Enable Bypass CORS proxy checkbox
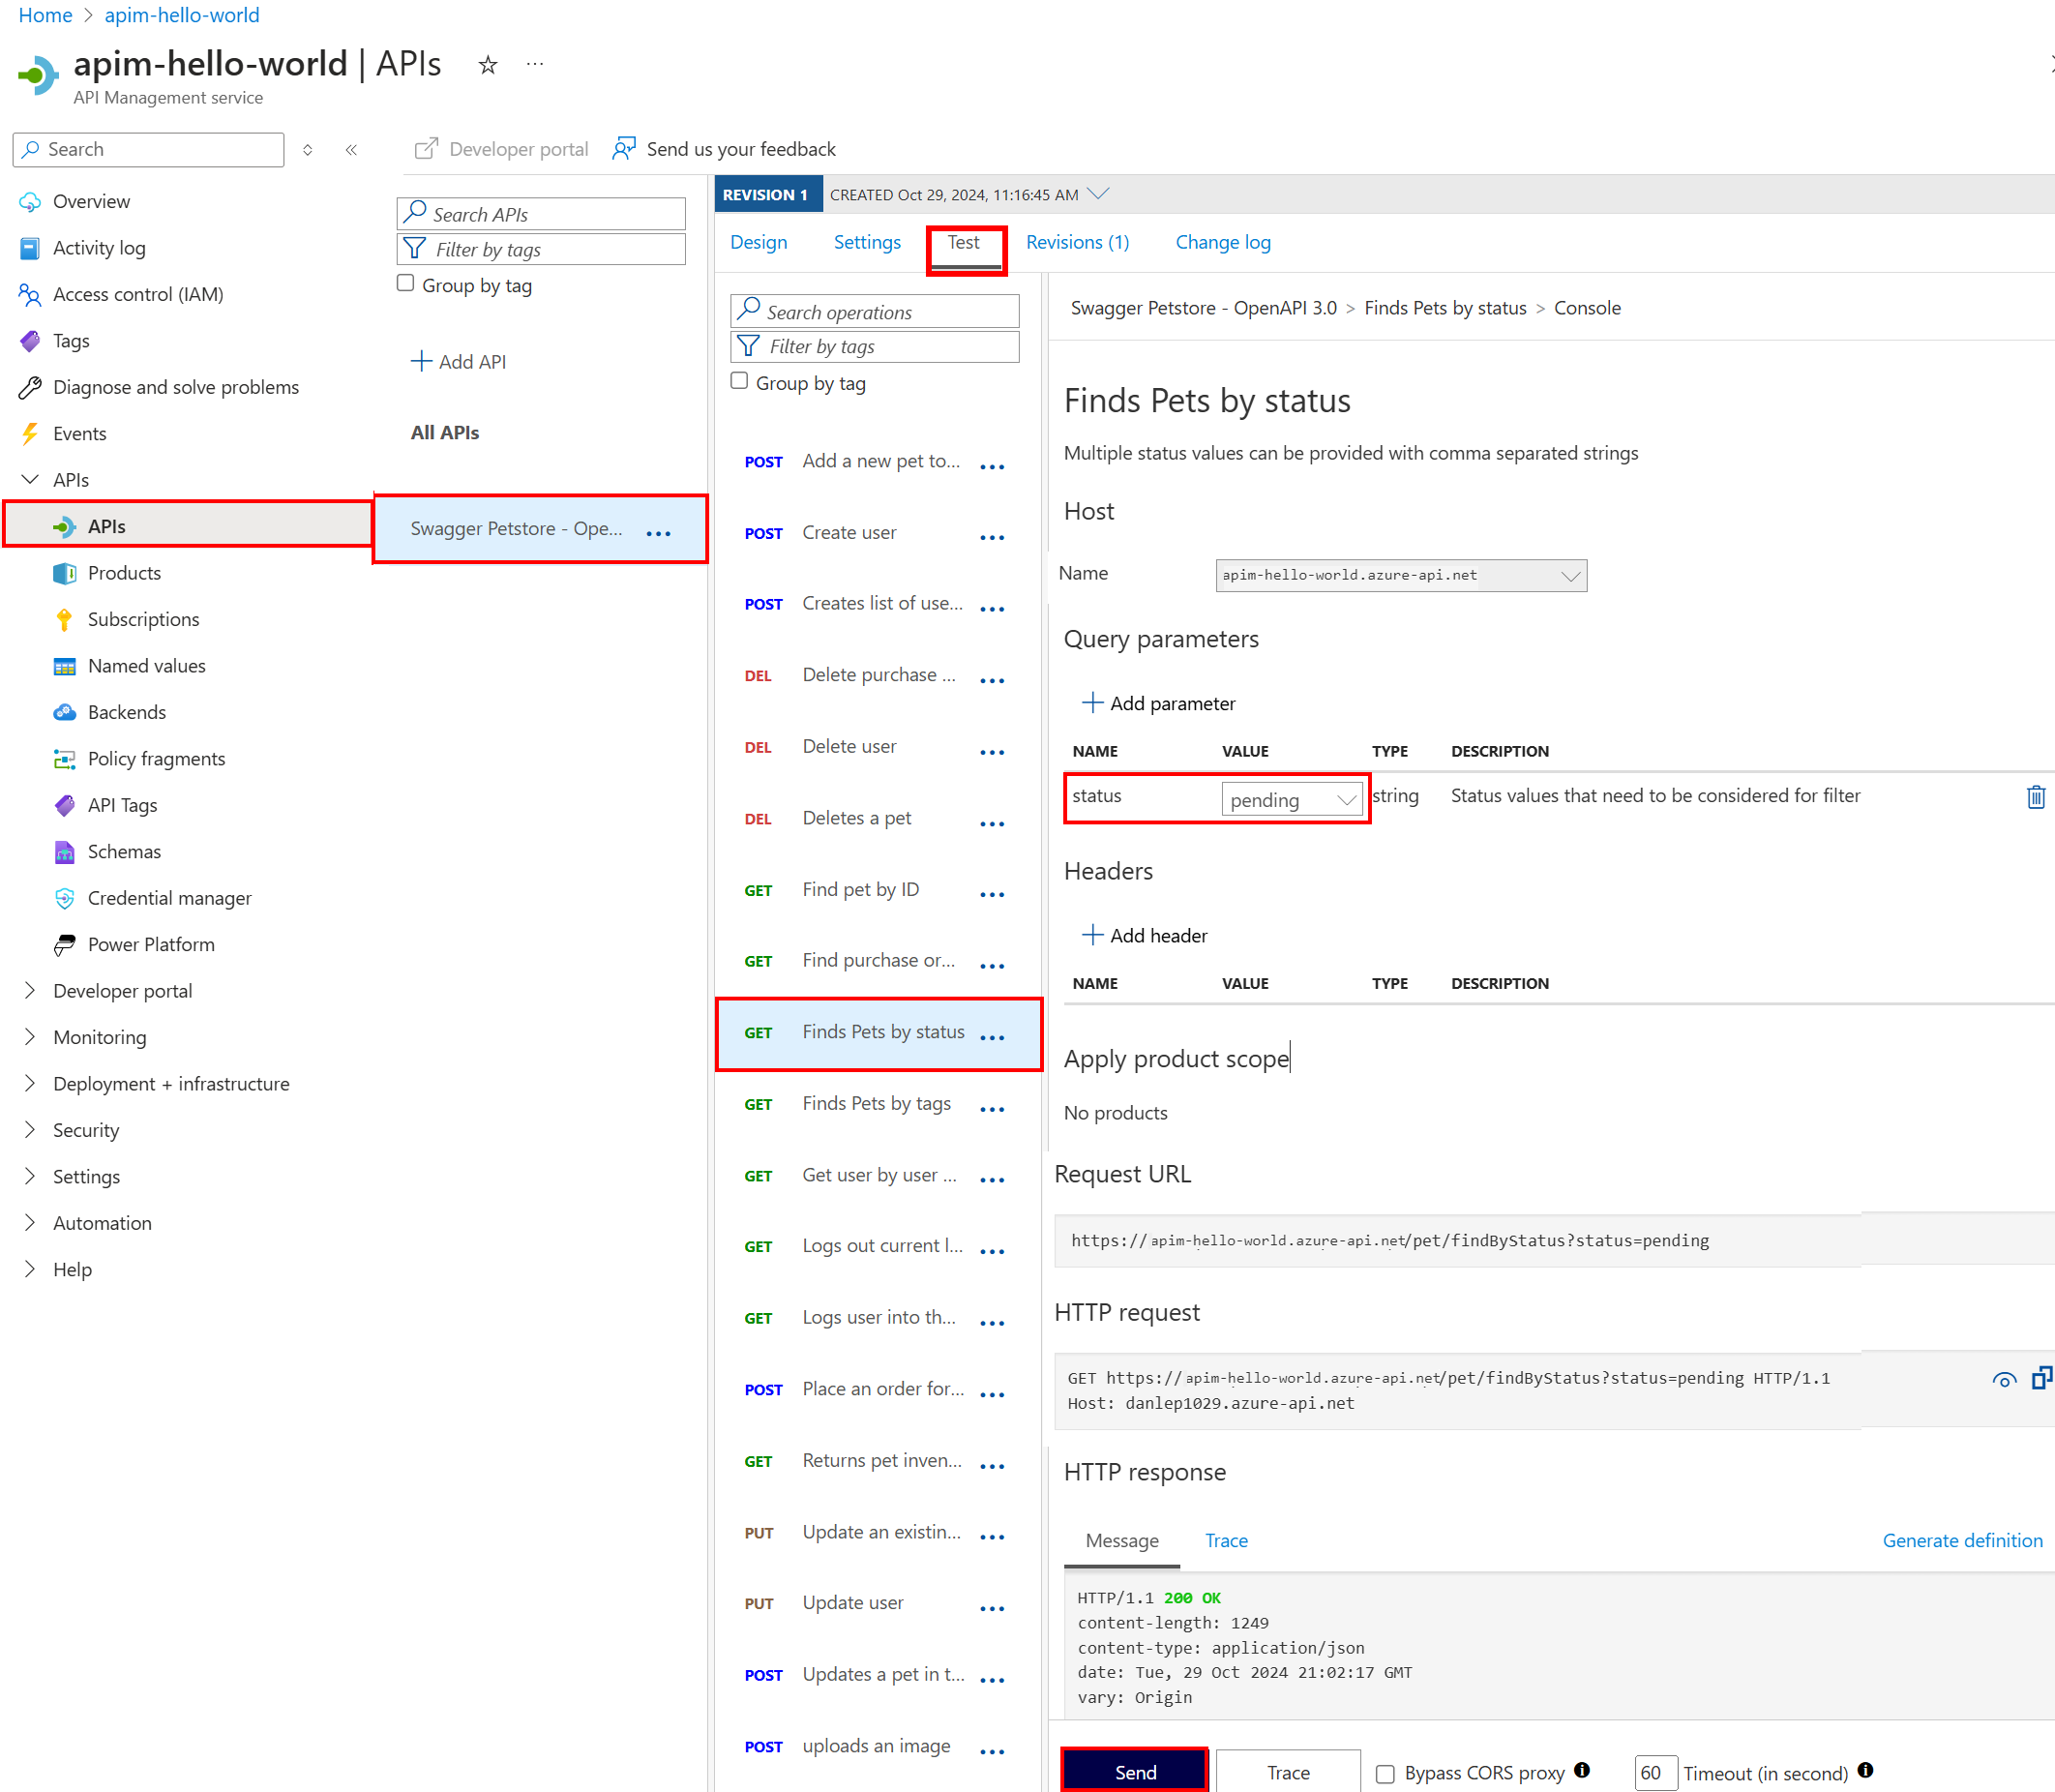Screen dimensions: 2055x1792 (x=1385, y=1774)
